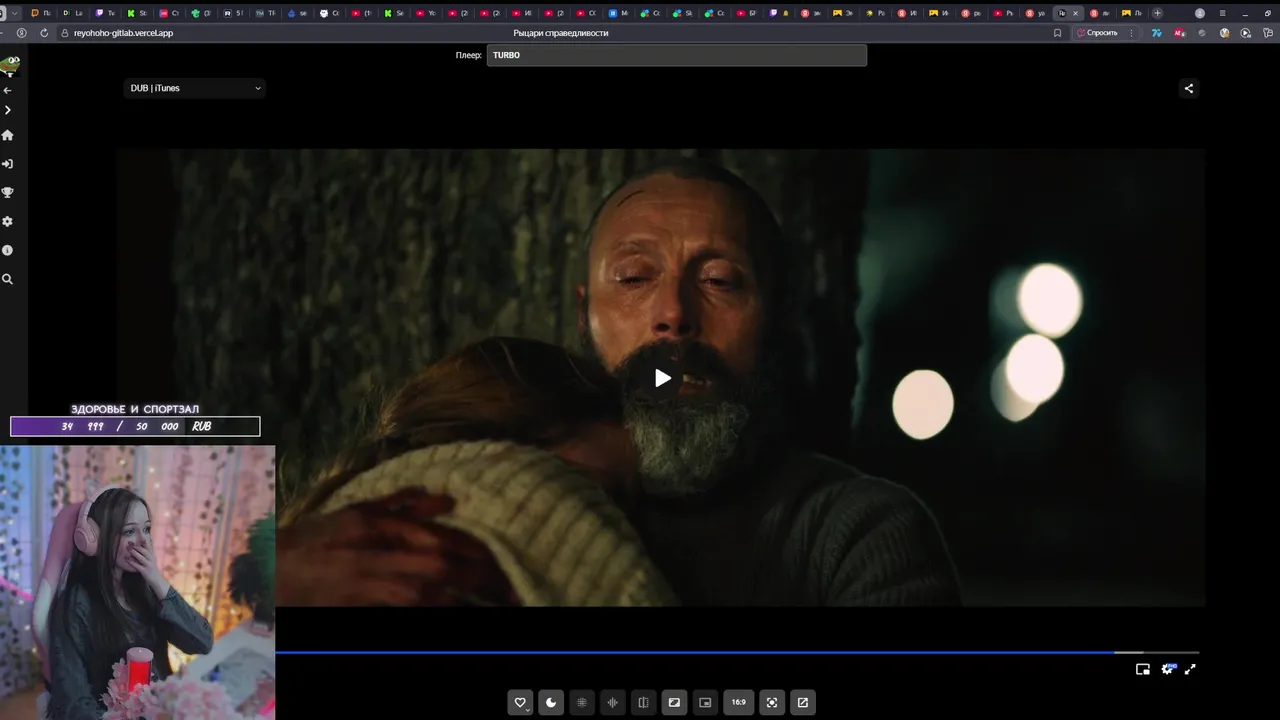The height and width of the screenshot is (720, 1280).
Task: Open player in new window
Action: pos(802,702)
